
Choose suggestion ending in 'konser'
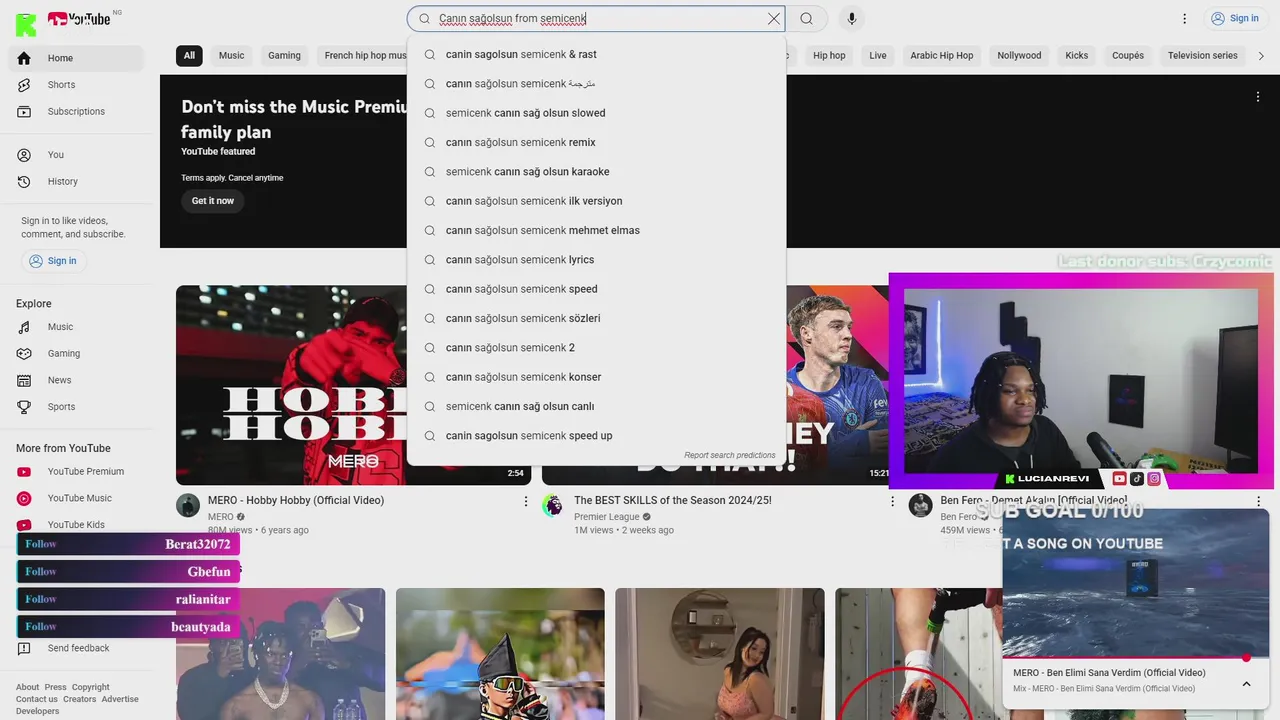pos(596,377)
